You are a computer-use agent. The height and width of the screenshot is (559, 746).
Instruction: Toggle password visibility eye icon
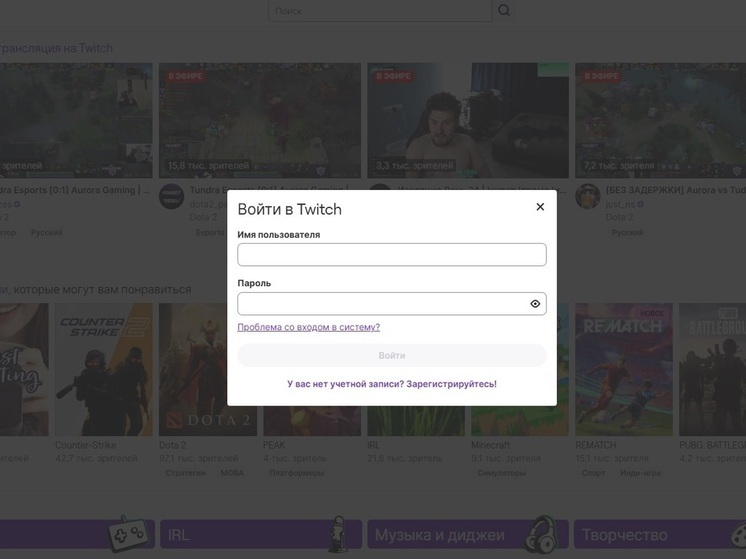tap(535, 304)
